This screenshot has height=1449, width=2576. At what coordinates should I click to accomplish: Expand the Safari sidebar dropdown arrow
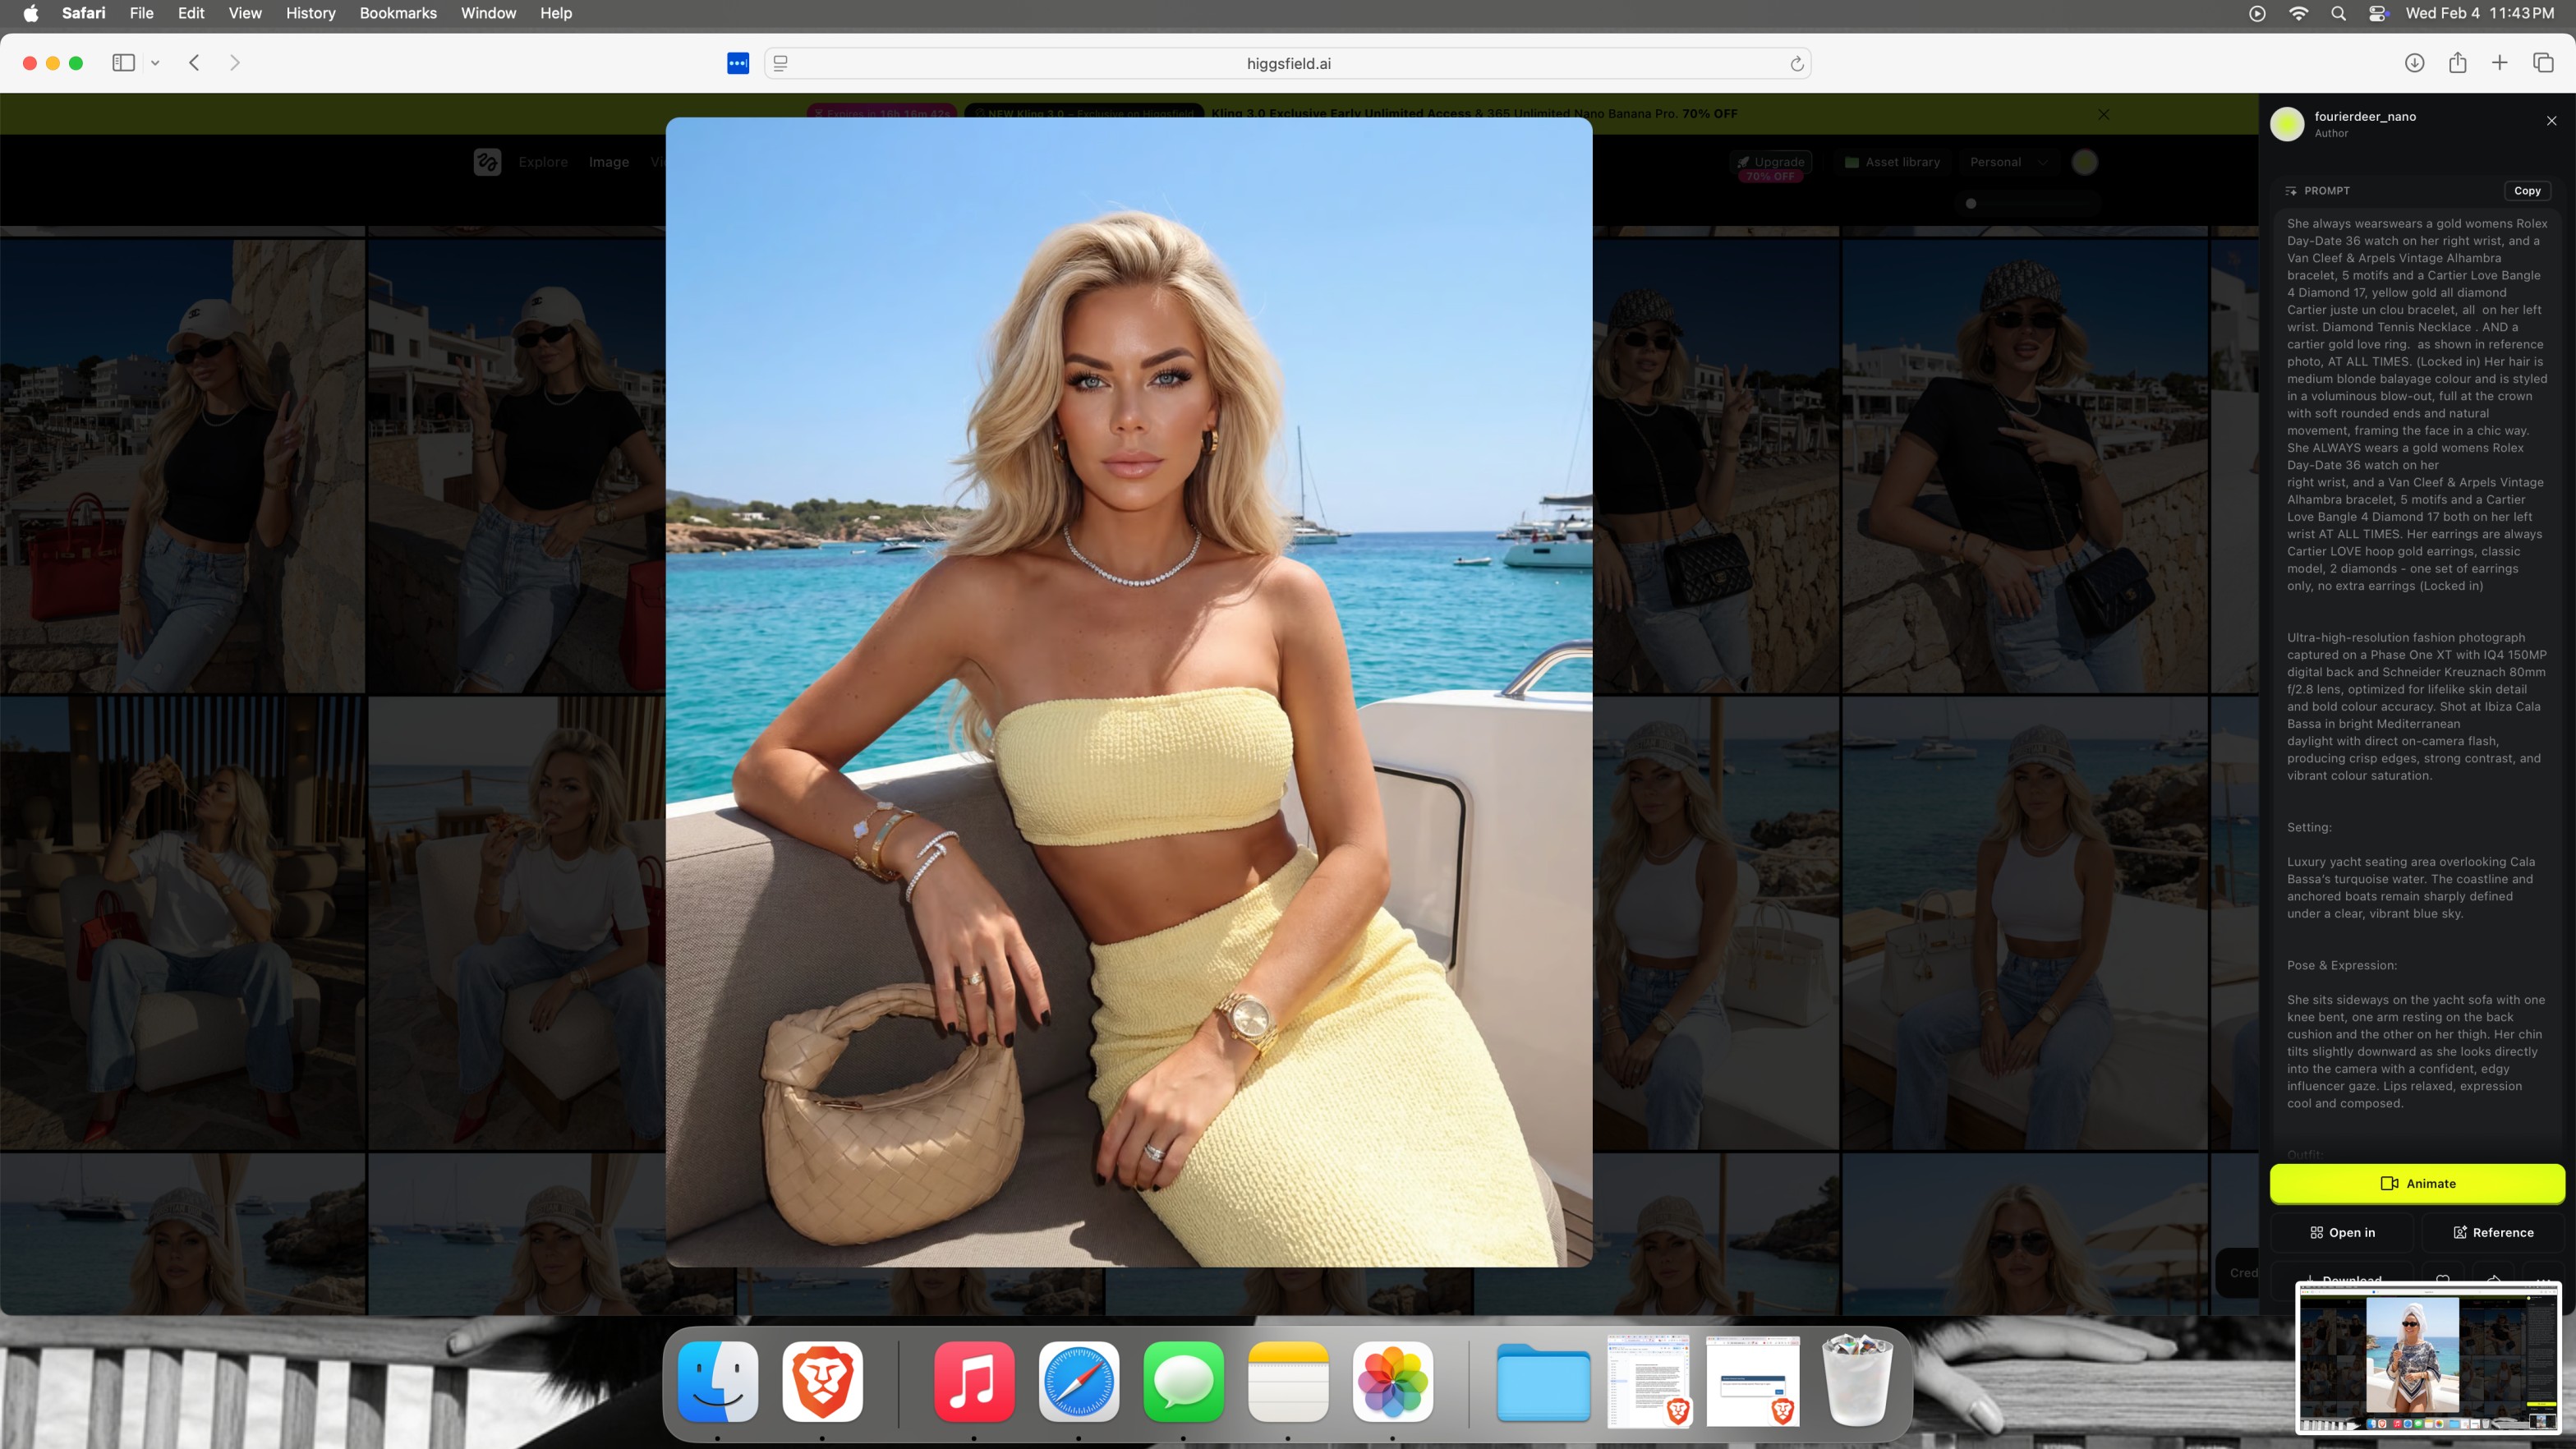click(155, 63)
